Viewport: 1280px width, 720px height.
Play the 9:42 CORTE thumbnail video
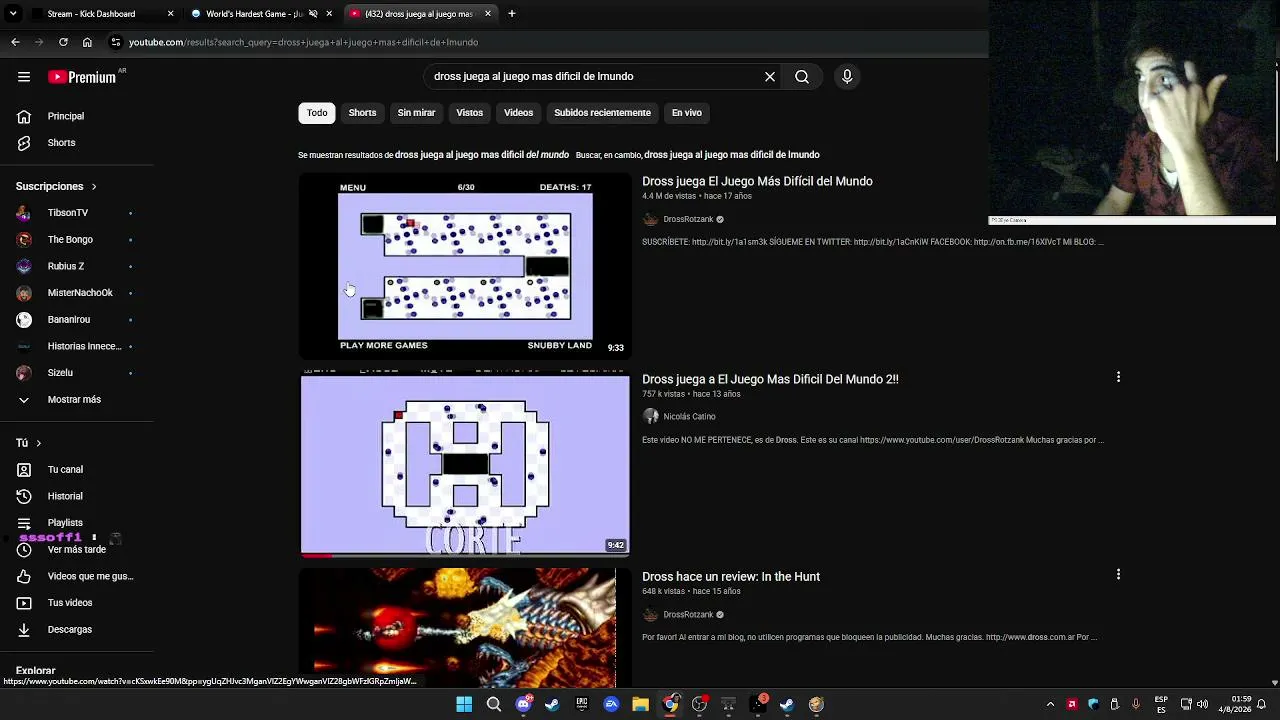click(x=465, y=464)
